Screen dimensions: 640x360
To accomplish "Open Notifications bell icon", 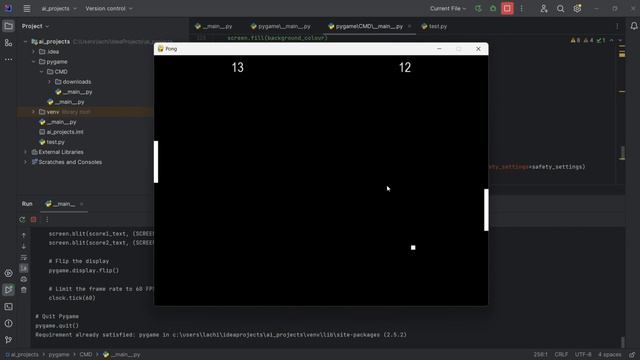I will [x=633, y=26].
